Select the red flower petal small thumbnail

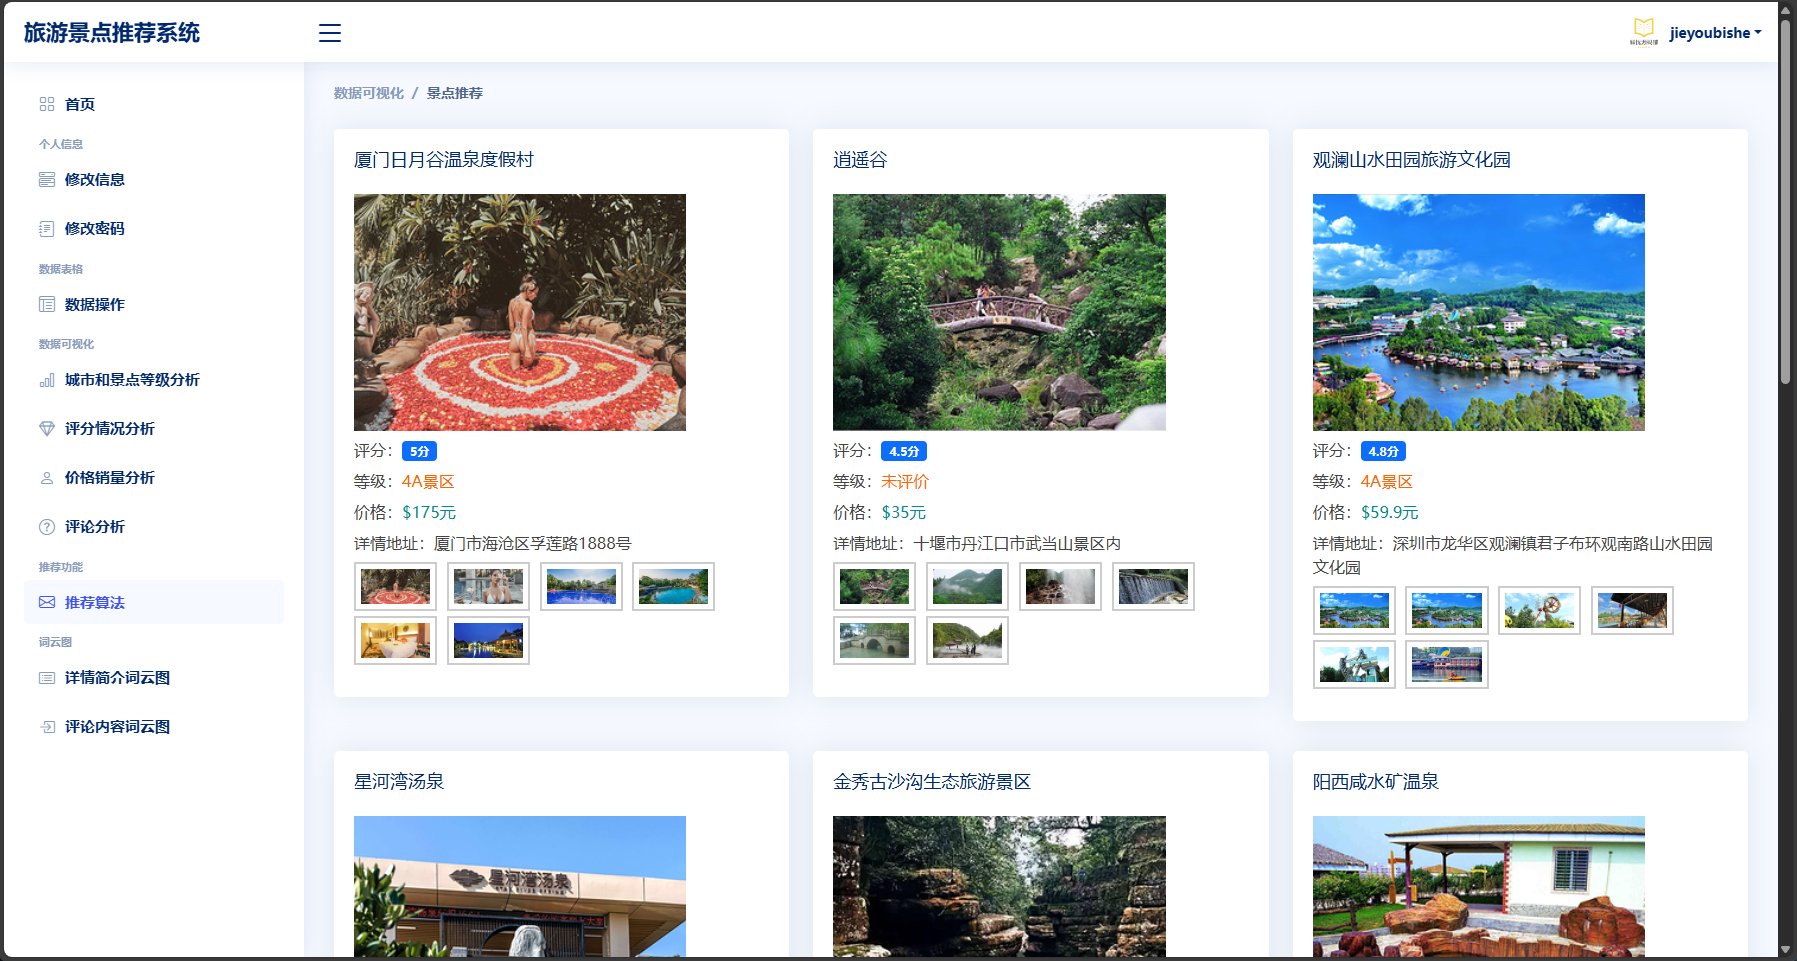(396, 587)
